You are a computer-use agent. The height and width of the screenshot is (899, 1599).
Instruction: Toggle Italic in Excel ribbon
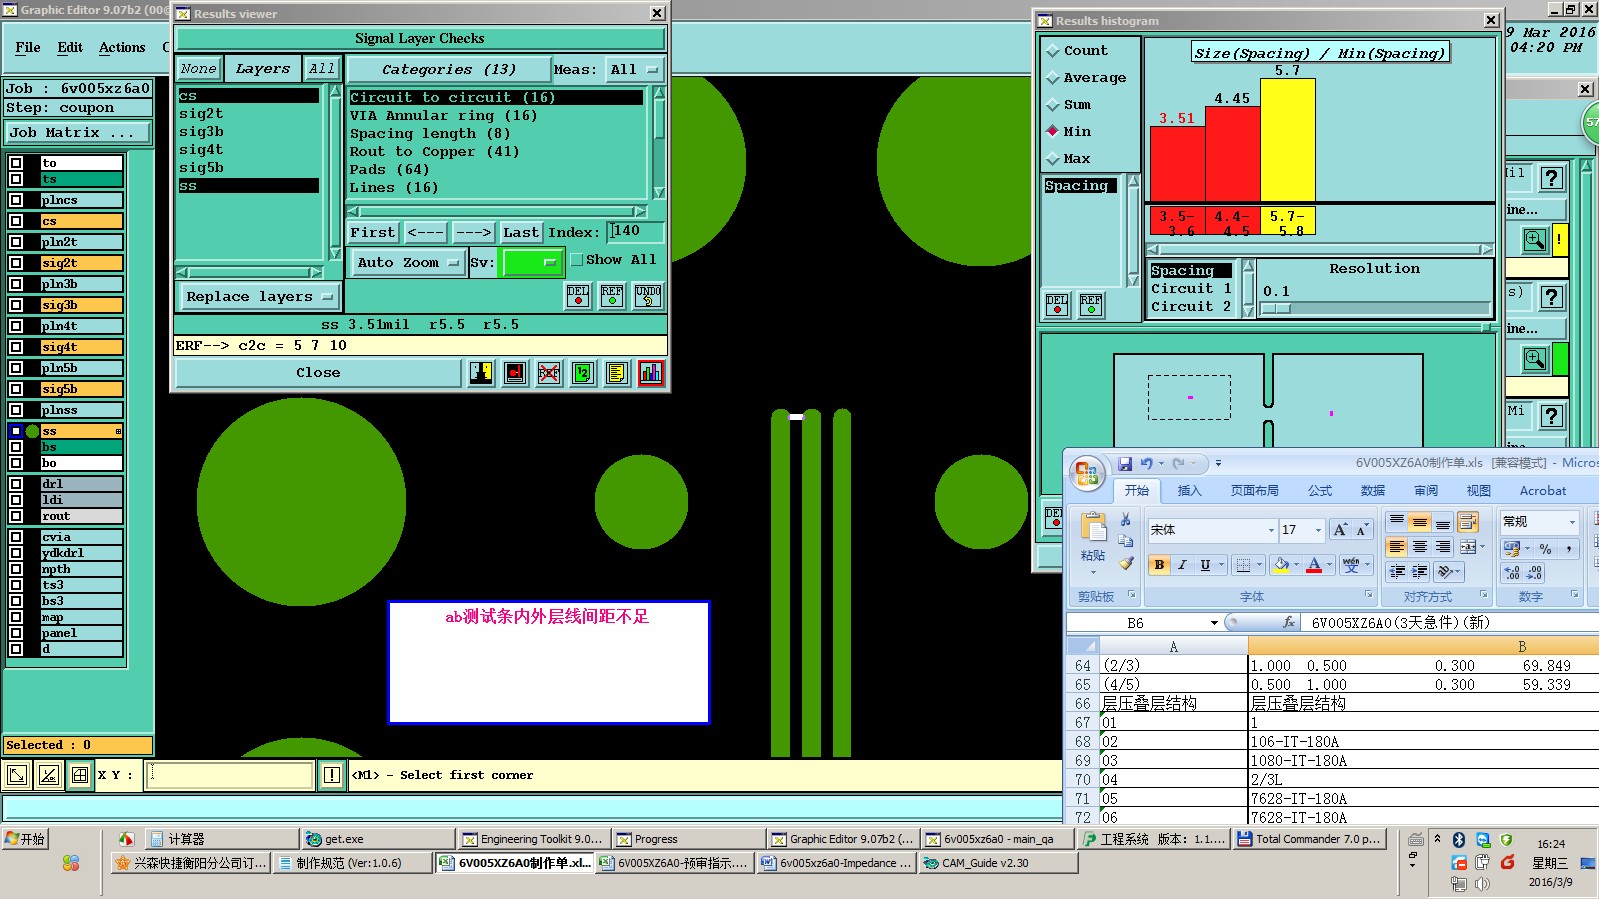point(1182,565)
